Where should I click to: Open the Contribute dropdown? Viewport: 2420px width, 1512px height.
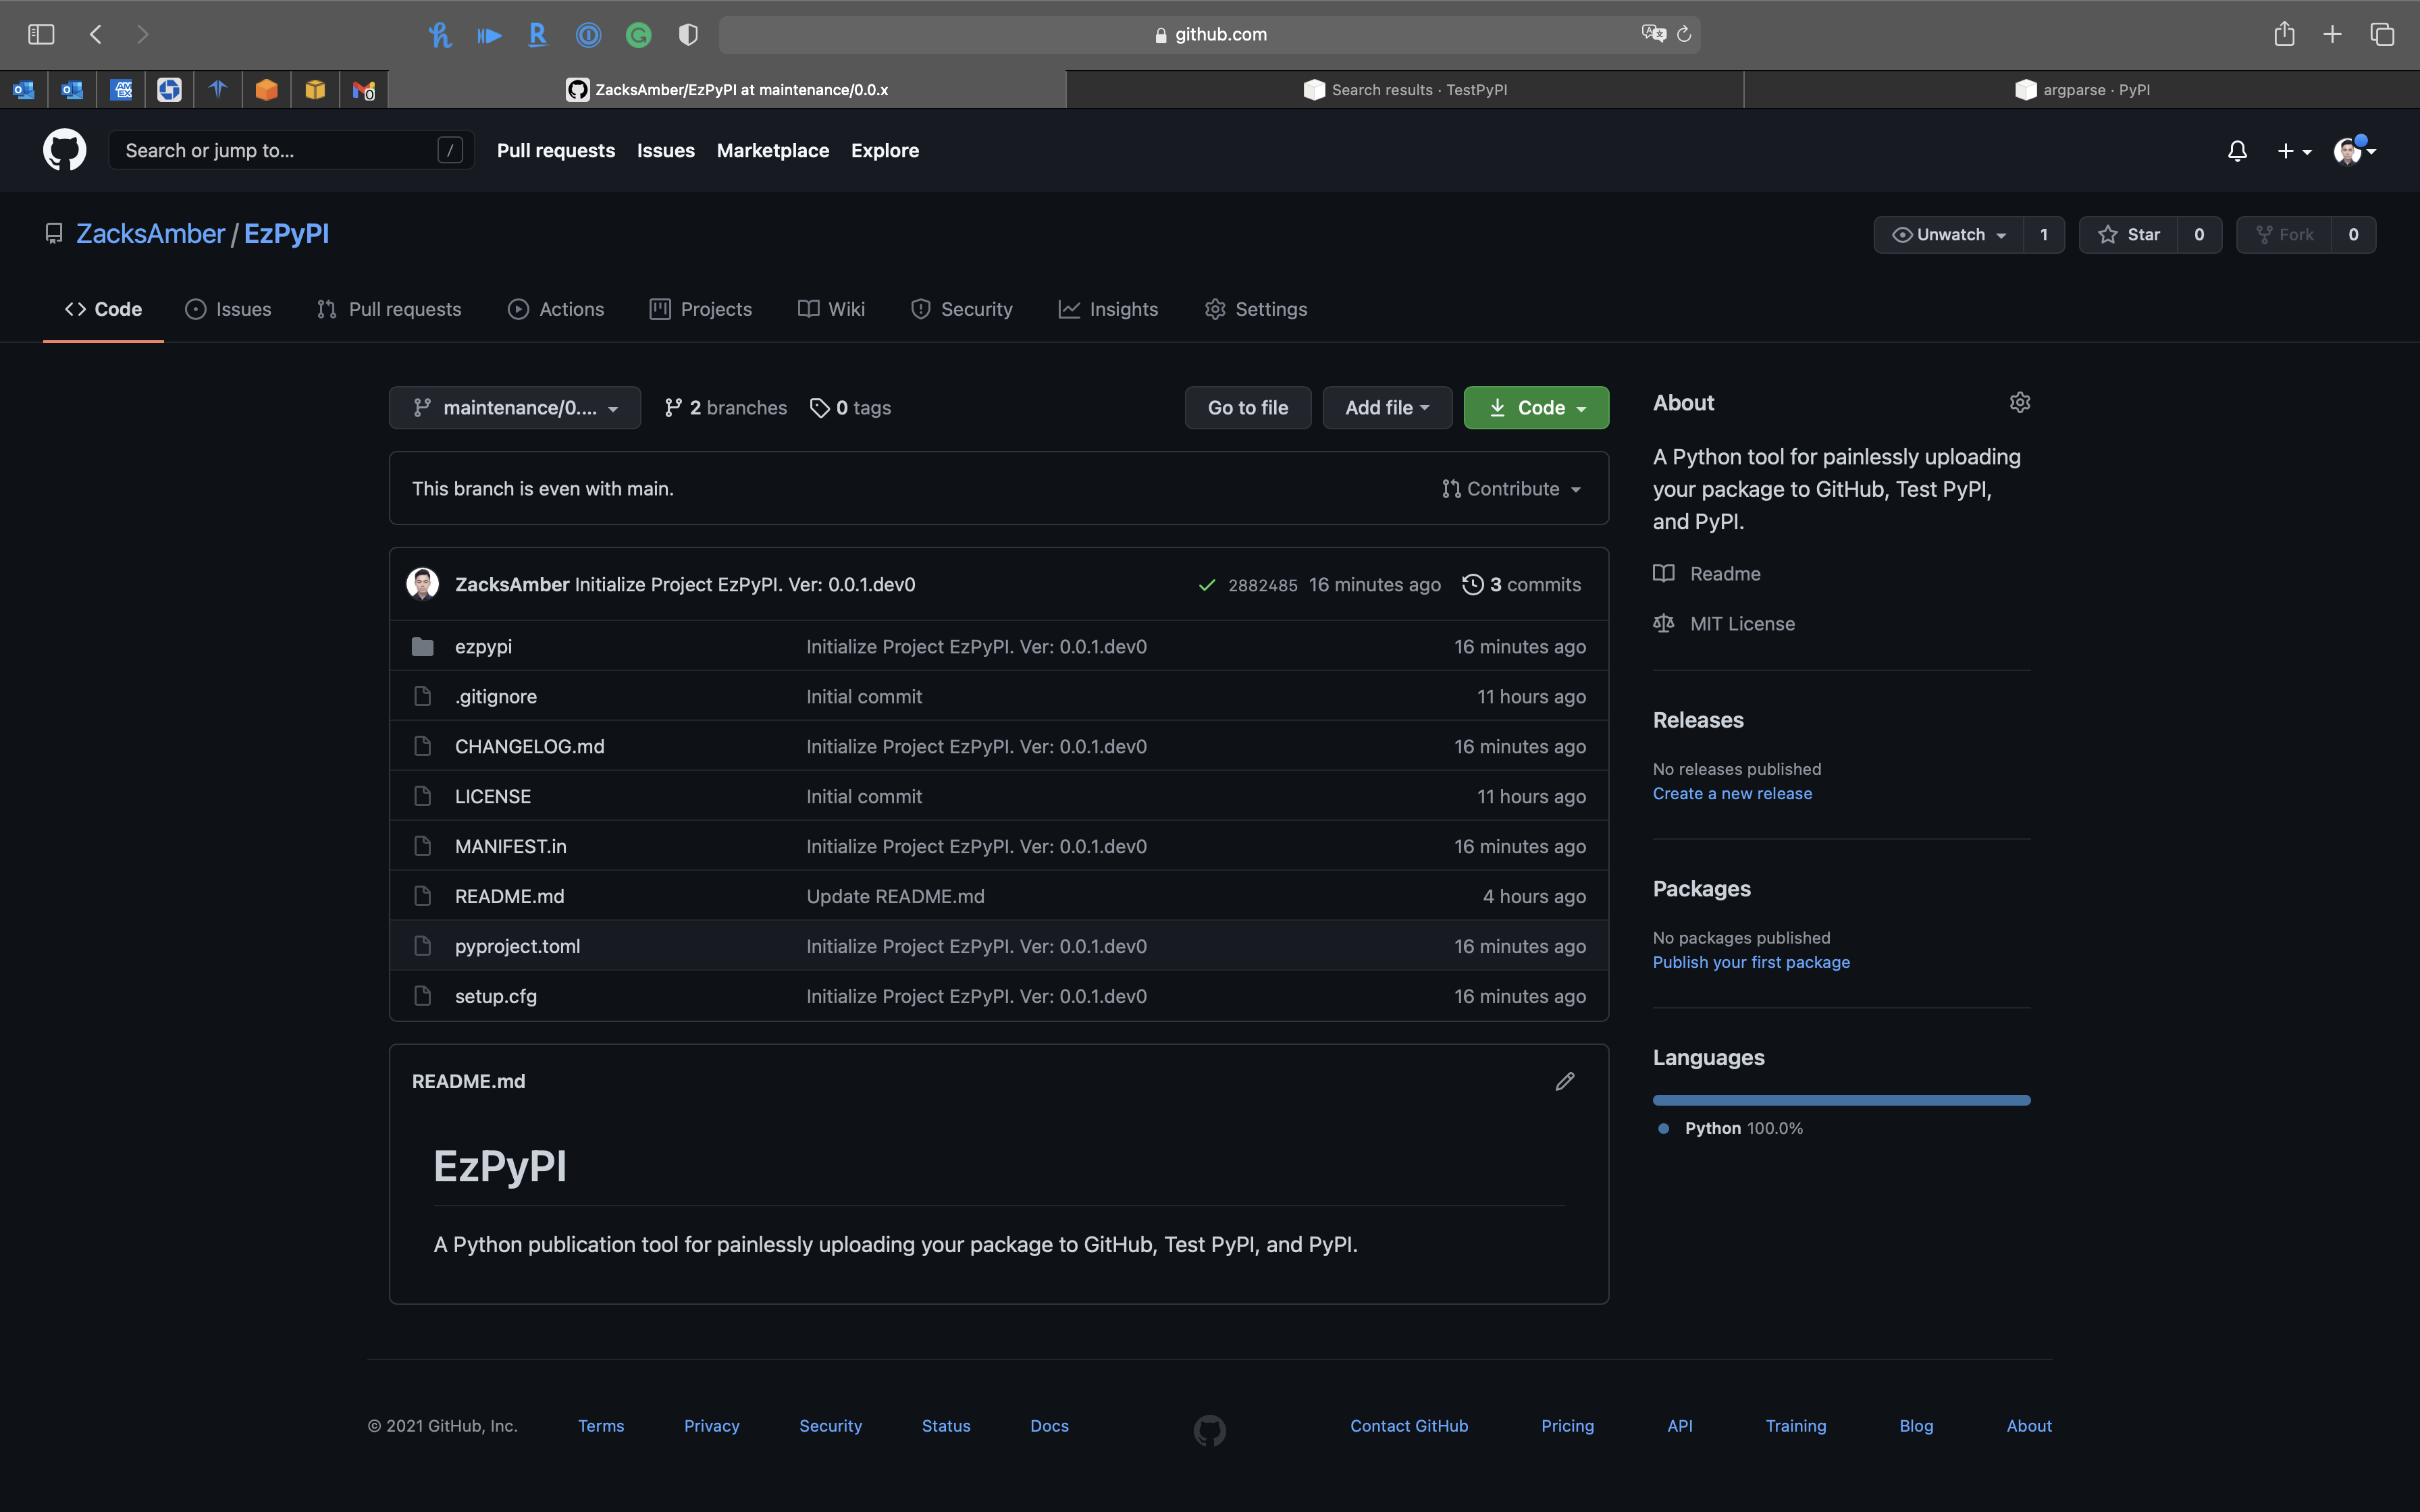click(x=1511, y=489)
